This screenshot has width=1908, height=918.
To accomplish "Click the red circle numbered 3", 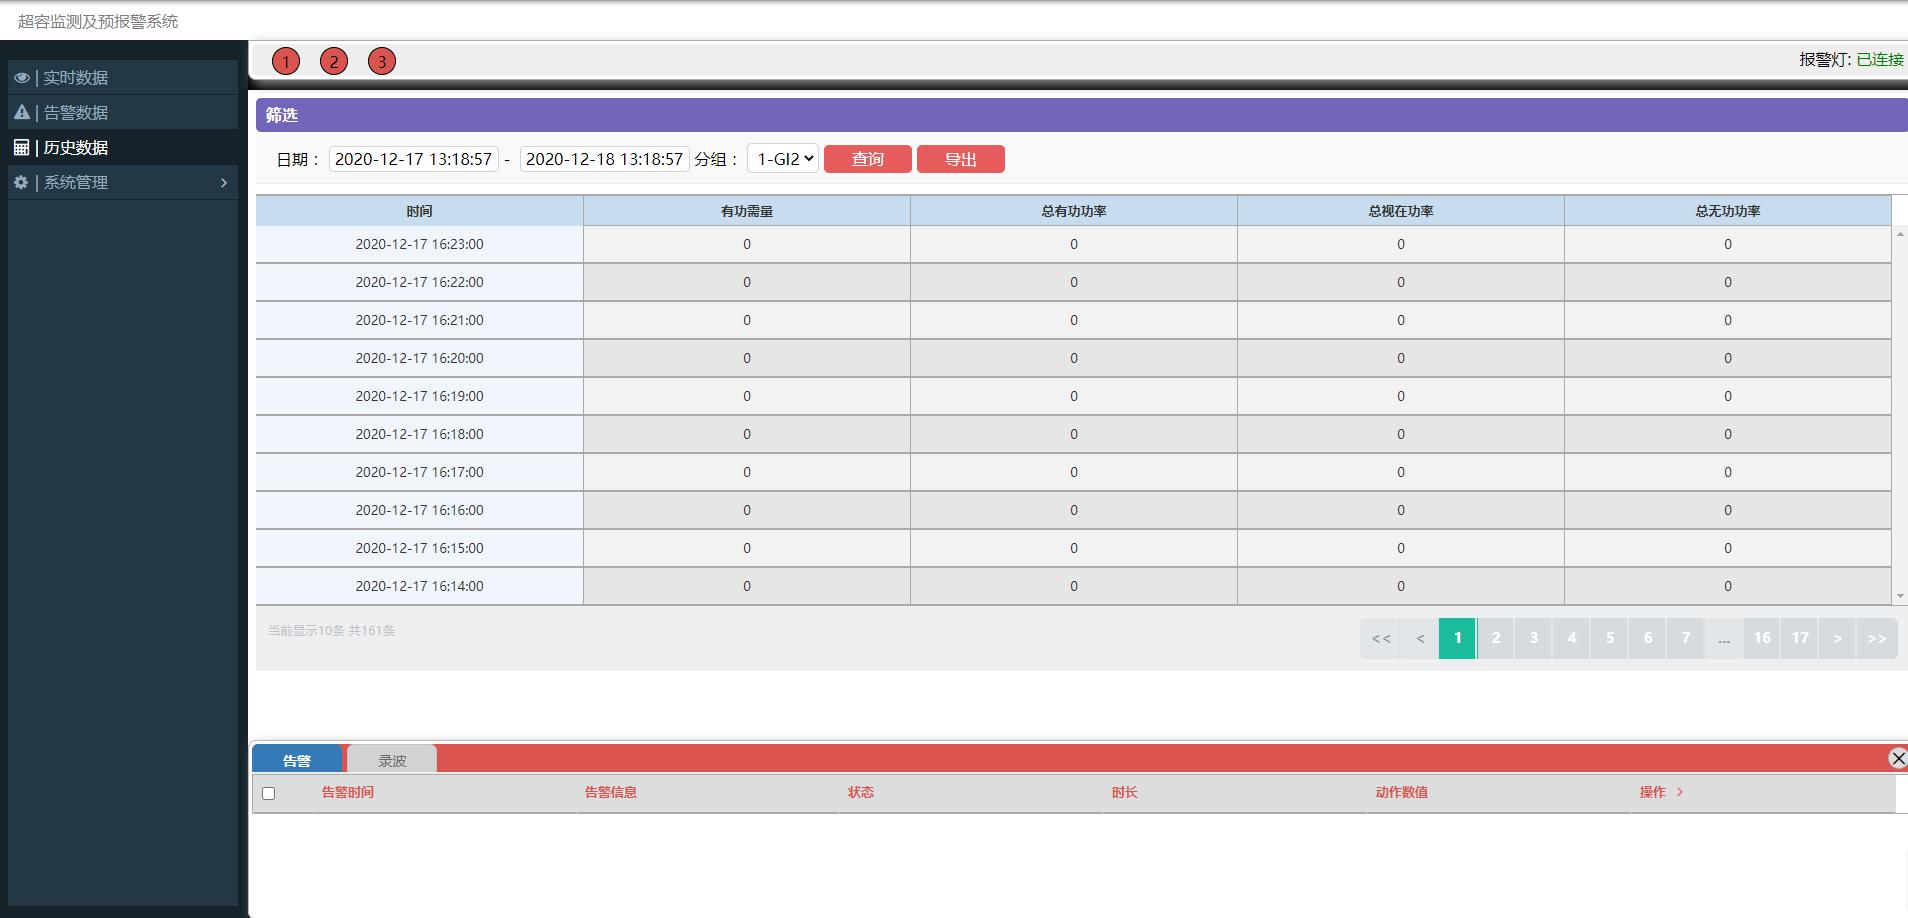I will pyautogui.click(x=382, y=62).
